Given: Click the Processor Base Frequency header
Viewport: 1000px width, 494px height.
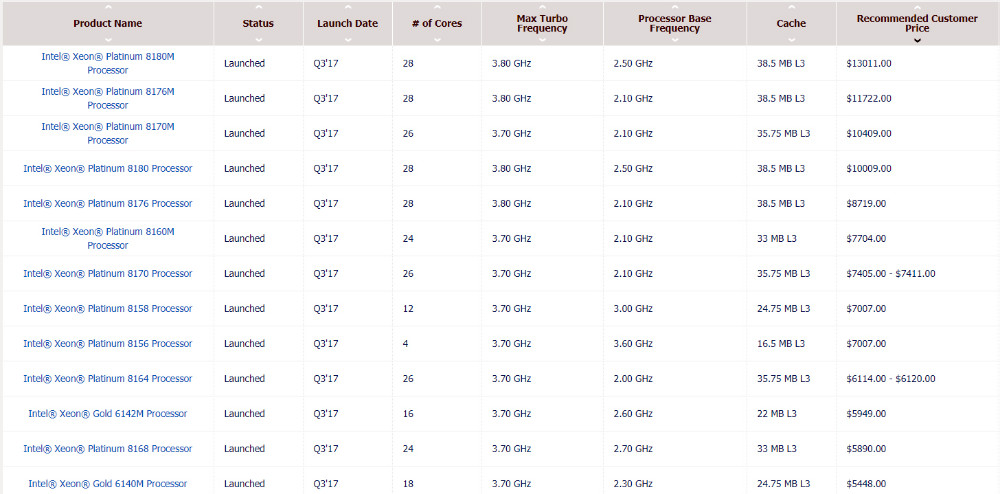Looking at the screenshot, I should (x=675, y=24).
